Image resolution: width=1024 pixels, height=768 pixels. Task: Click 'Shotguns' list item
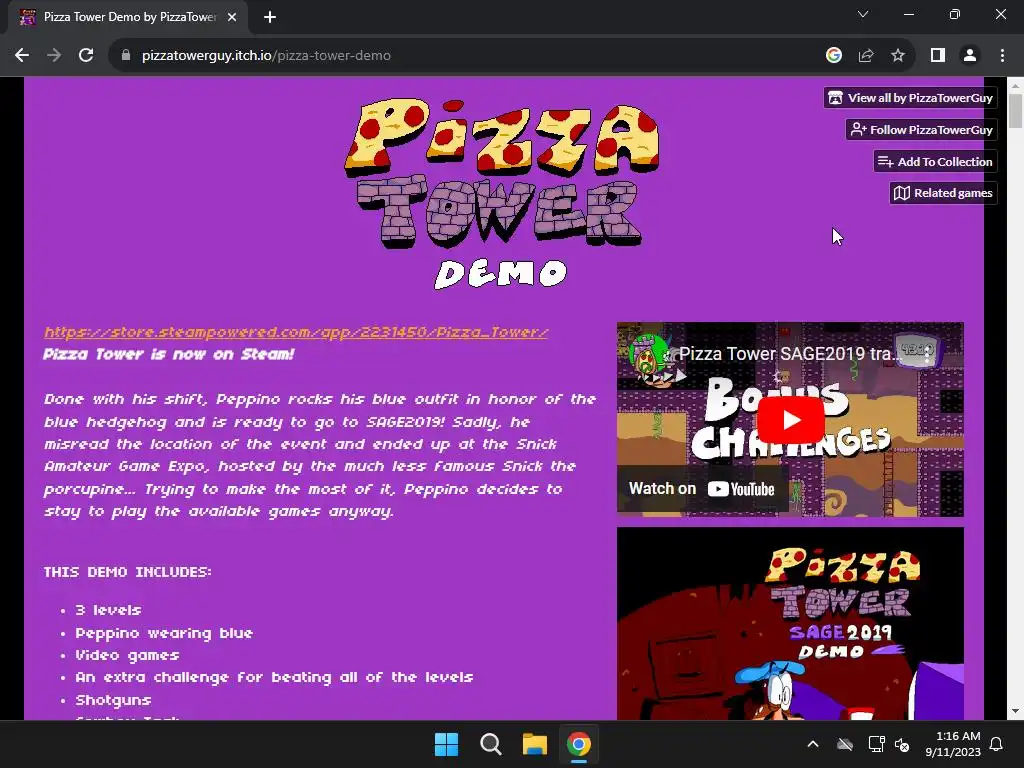tap(113, 700)
